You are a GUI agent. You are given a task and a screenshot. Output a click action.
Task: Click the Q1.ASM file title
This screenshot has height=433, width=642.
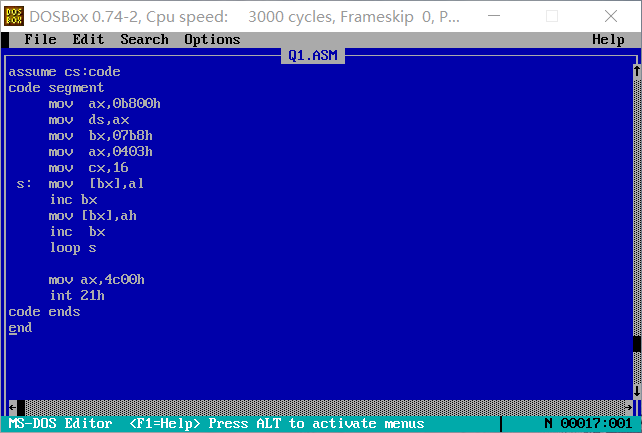click(313, 55)
